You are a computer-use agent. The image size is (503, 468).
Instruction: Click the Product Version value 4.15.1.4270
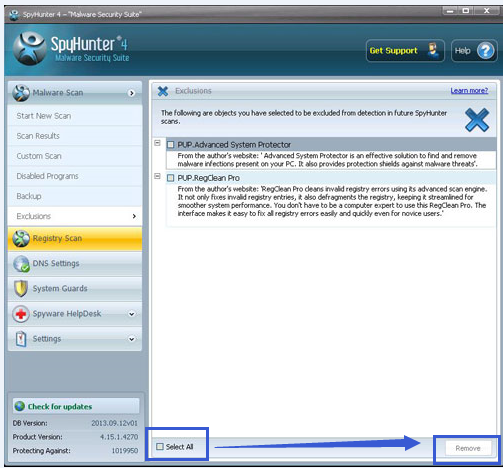click(119, 437)
